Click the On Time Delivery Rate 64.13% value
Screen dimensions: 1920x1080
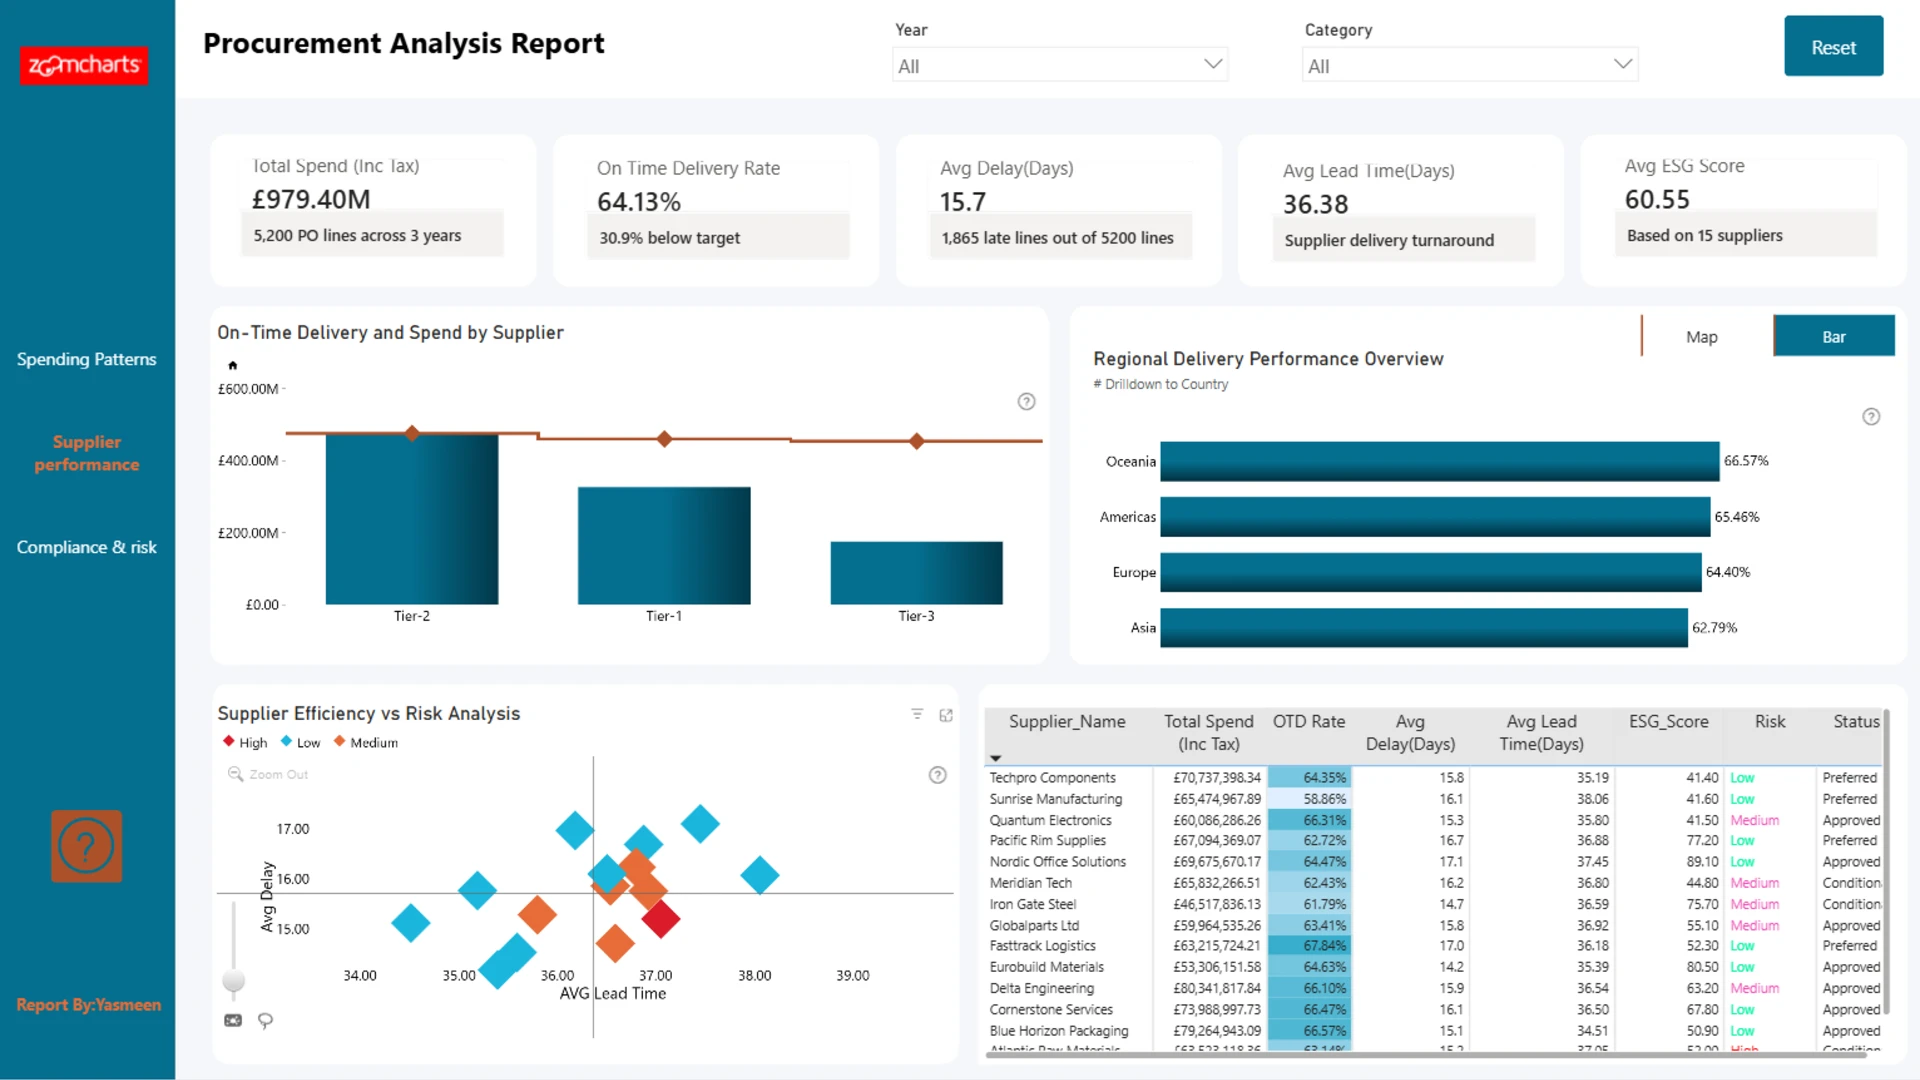pyautogui.click(x=639, y=202)
